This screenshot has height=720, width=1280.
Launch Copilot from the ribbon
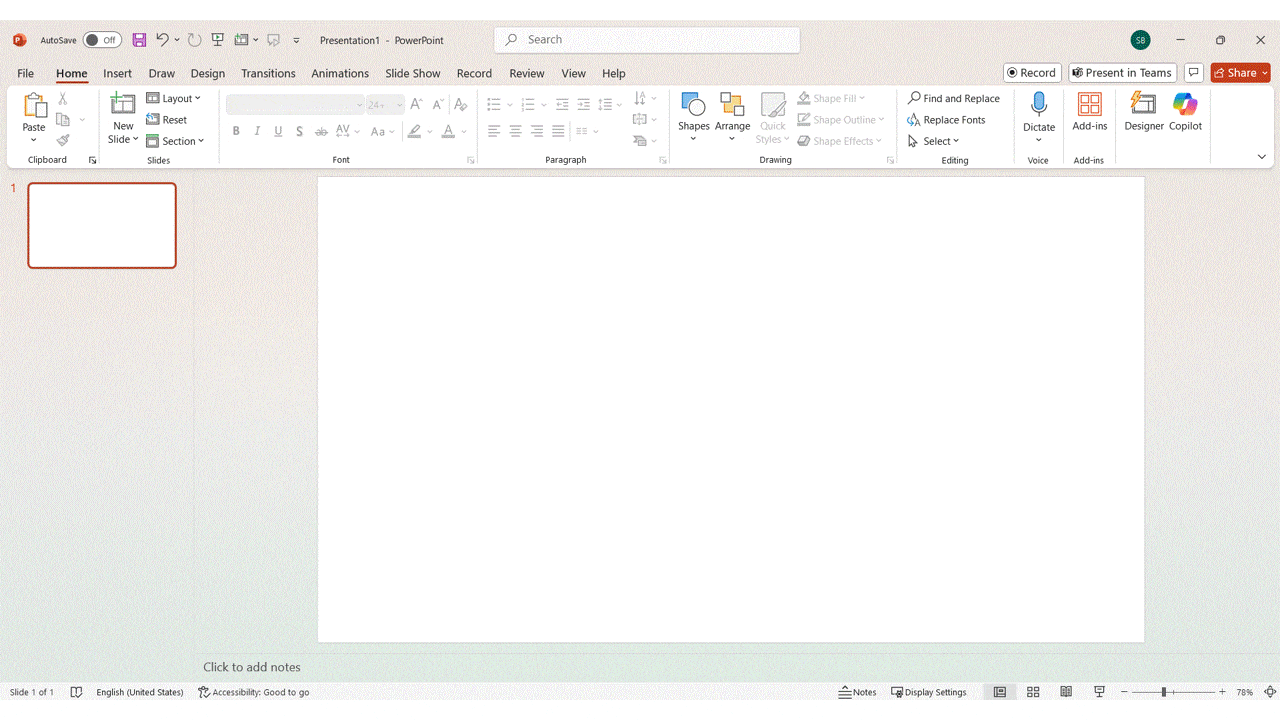click(x=1185, y=112)
